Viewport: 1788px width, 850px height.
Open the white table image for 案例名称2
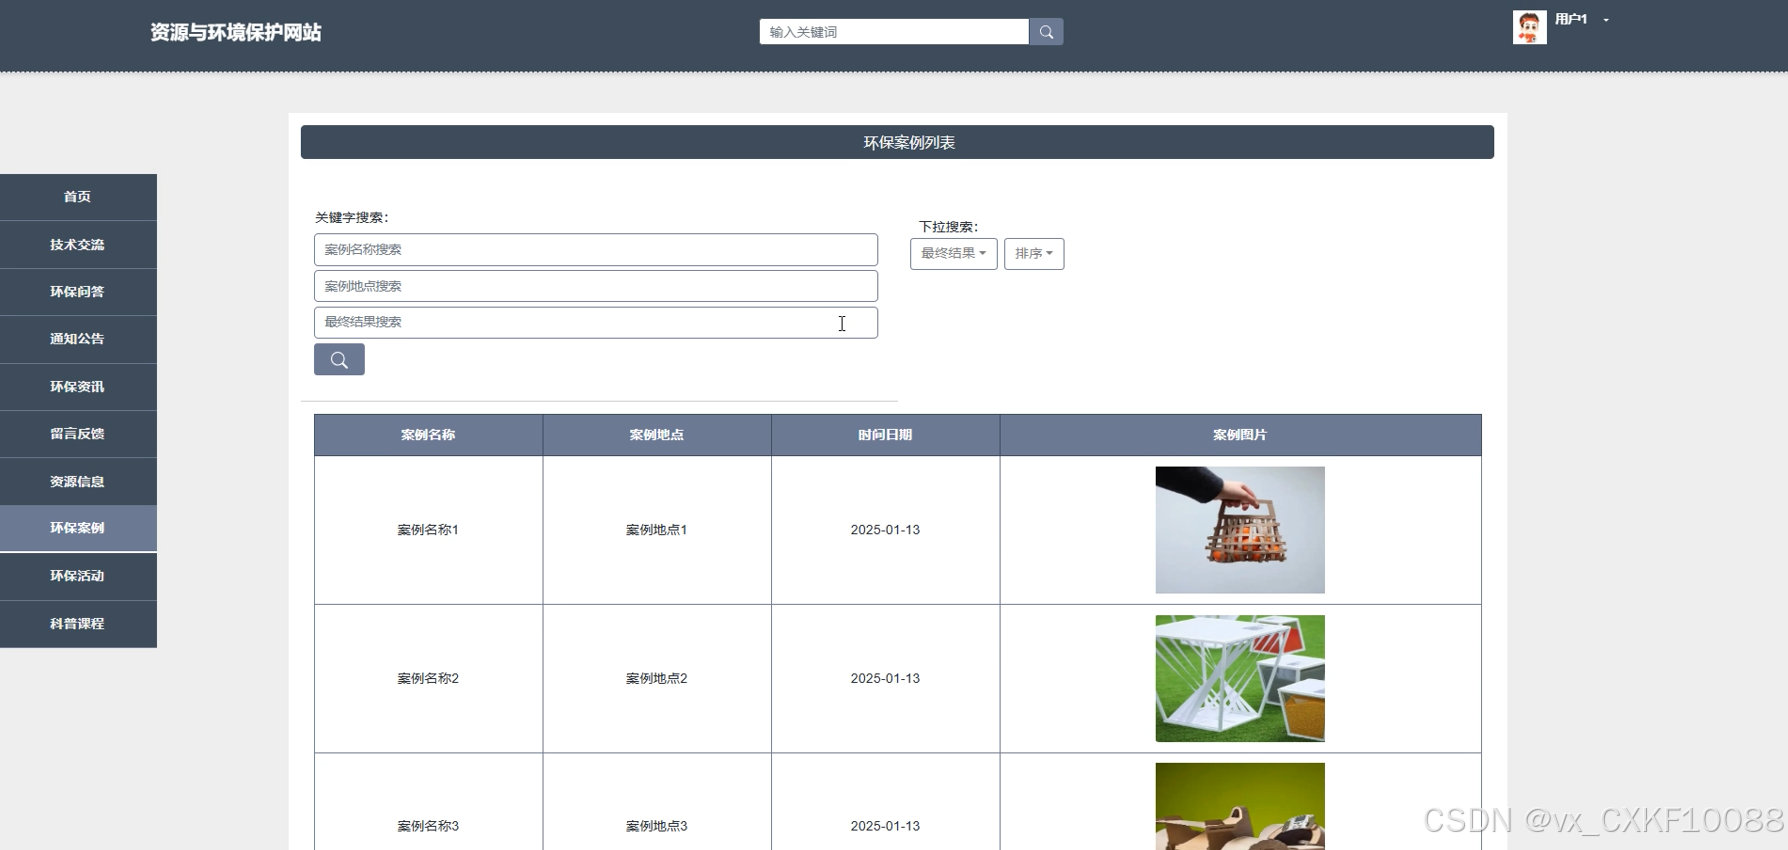click(1240, 678)
